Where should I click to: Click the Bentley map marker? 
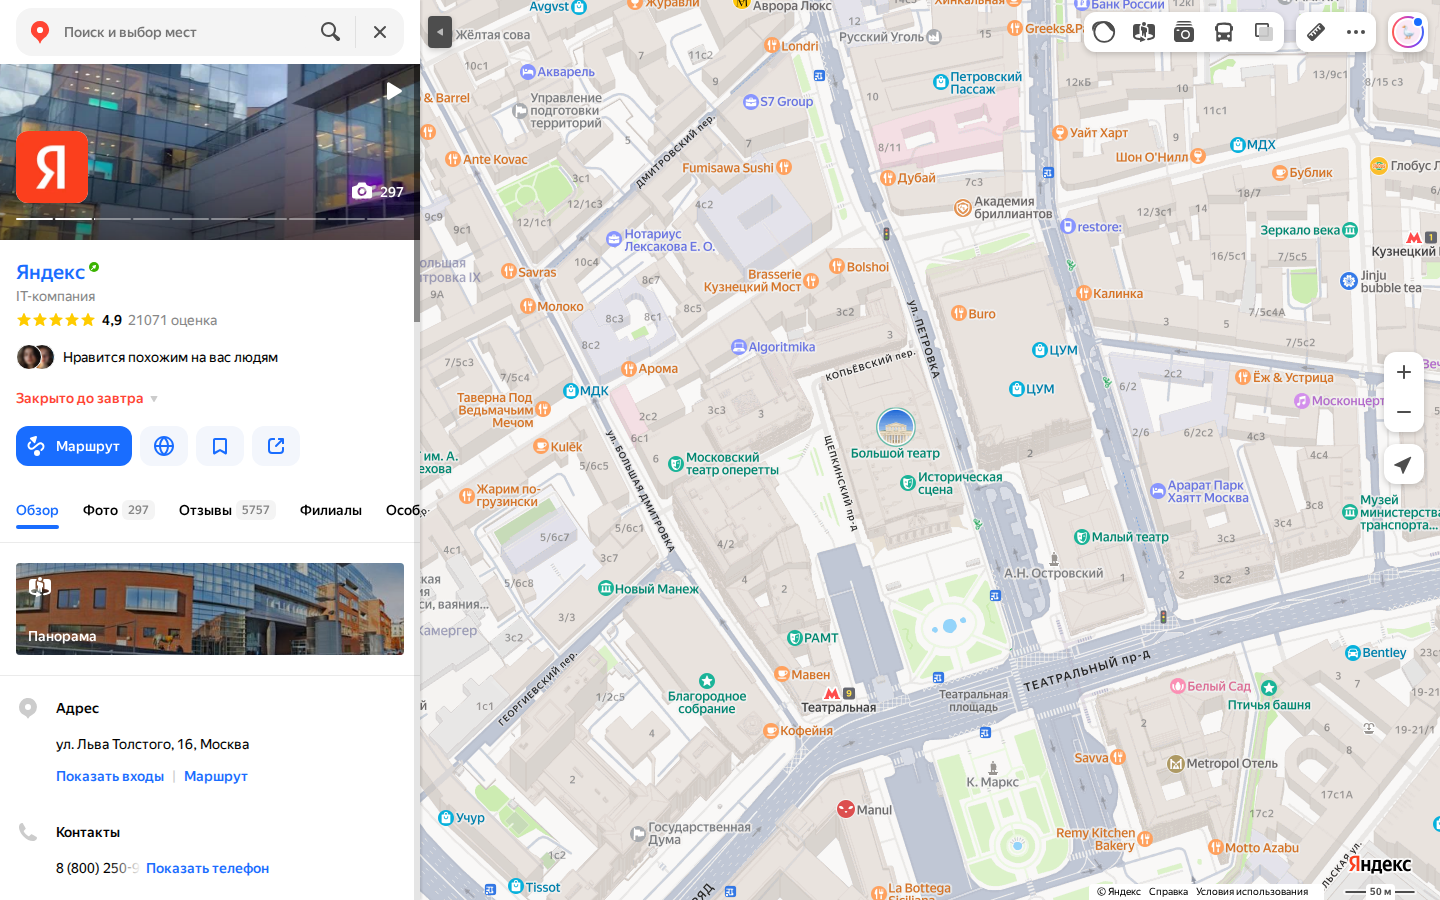pyautogui.click(x=1352, y=653)
